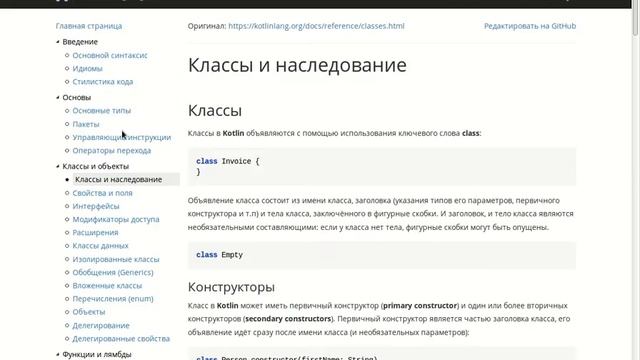Screen dimensions: 640x360
Task: Open Изолированные классы page
Action: tap(116, 259)
